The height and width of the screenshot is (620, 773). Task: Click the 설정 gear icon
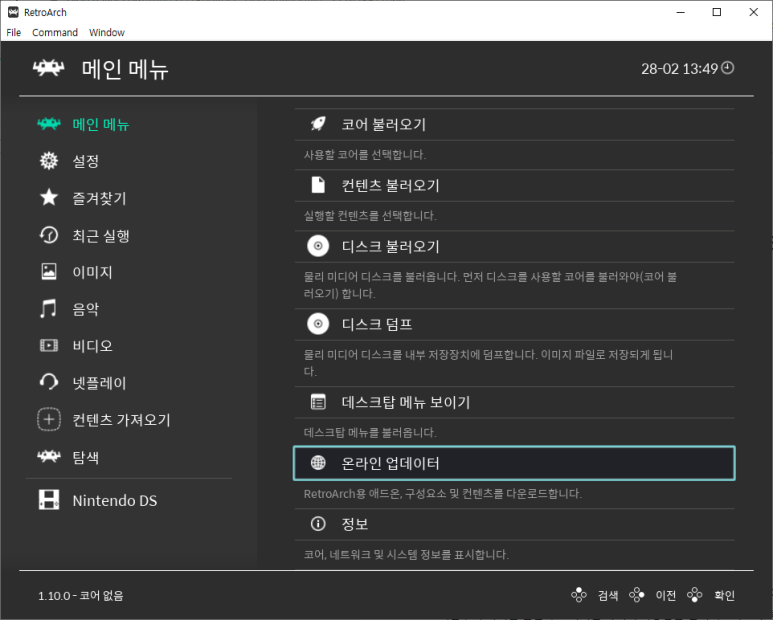[49, 161]
